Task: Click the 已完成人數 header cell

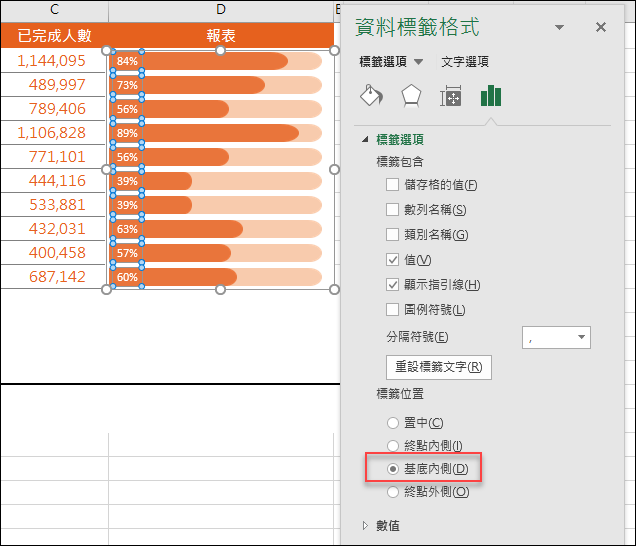Action: click(x=54, y=36)
